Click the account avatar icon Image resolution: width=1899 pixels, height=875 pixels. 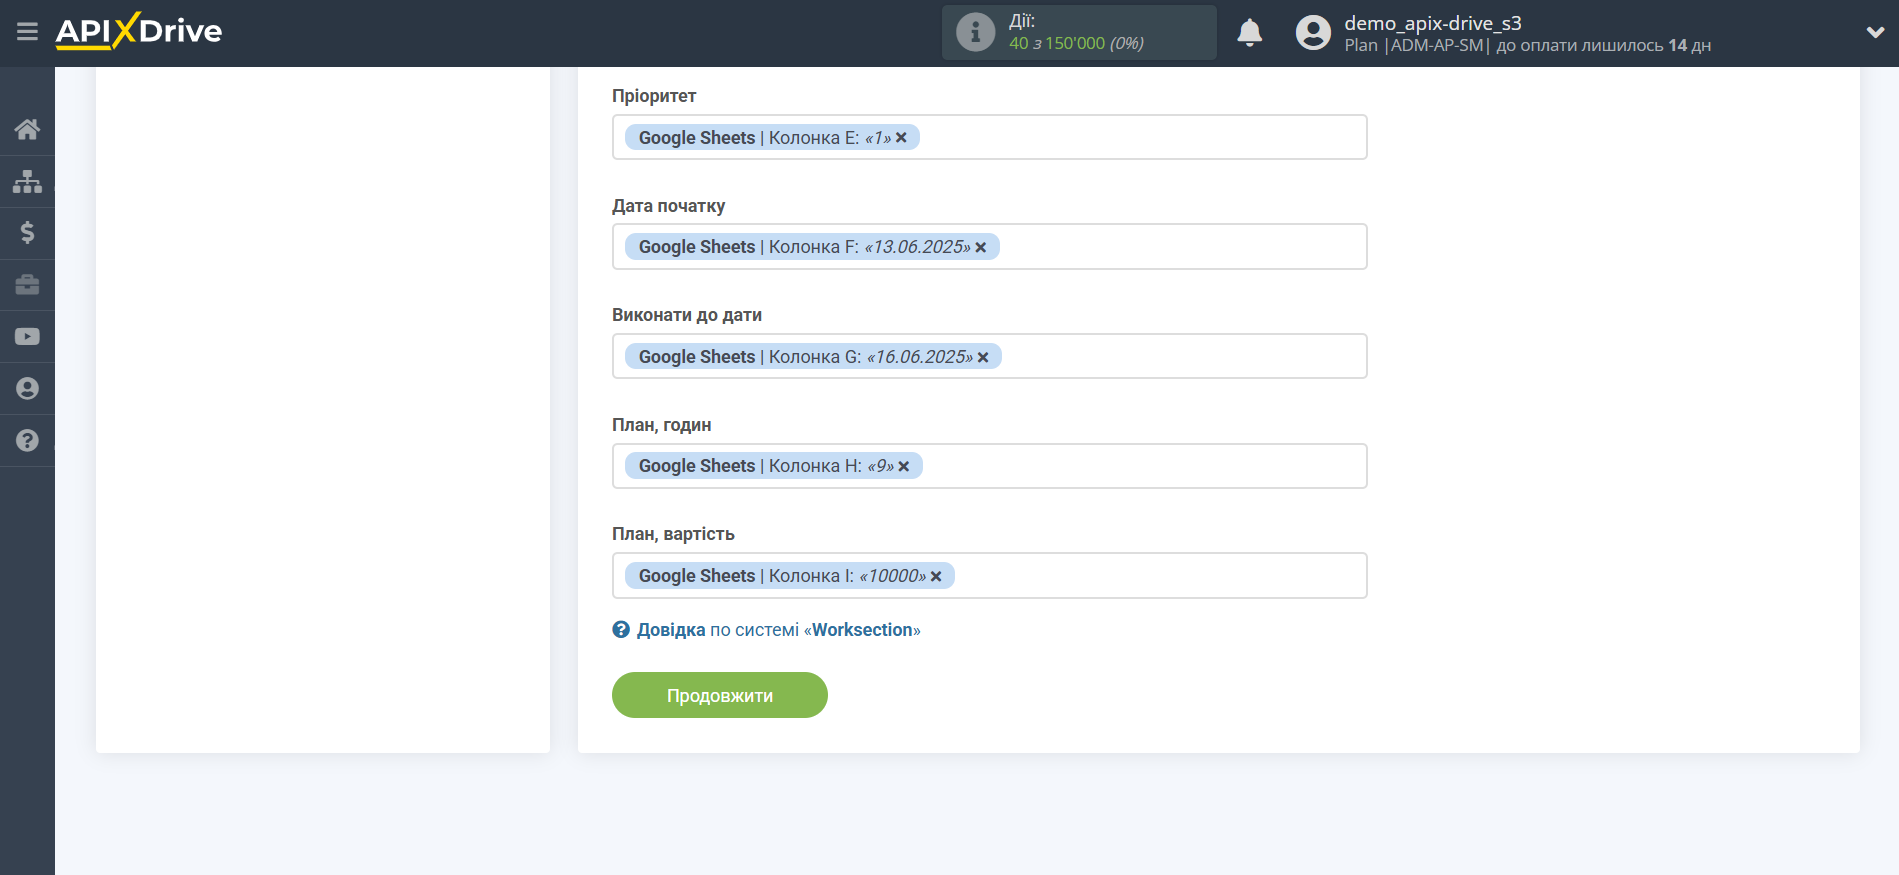pyautogui.click(x=1313, y=33)
